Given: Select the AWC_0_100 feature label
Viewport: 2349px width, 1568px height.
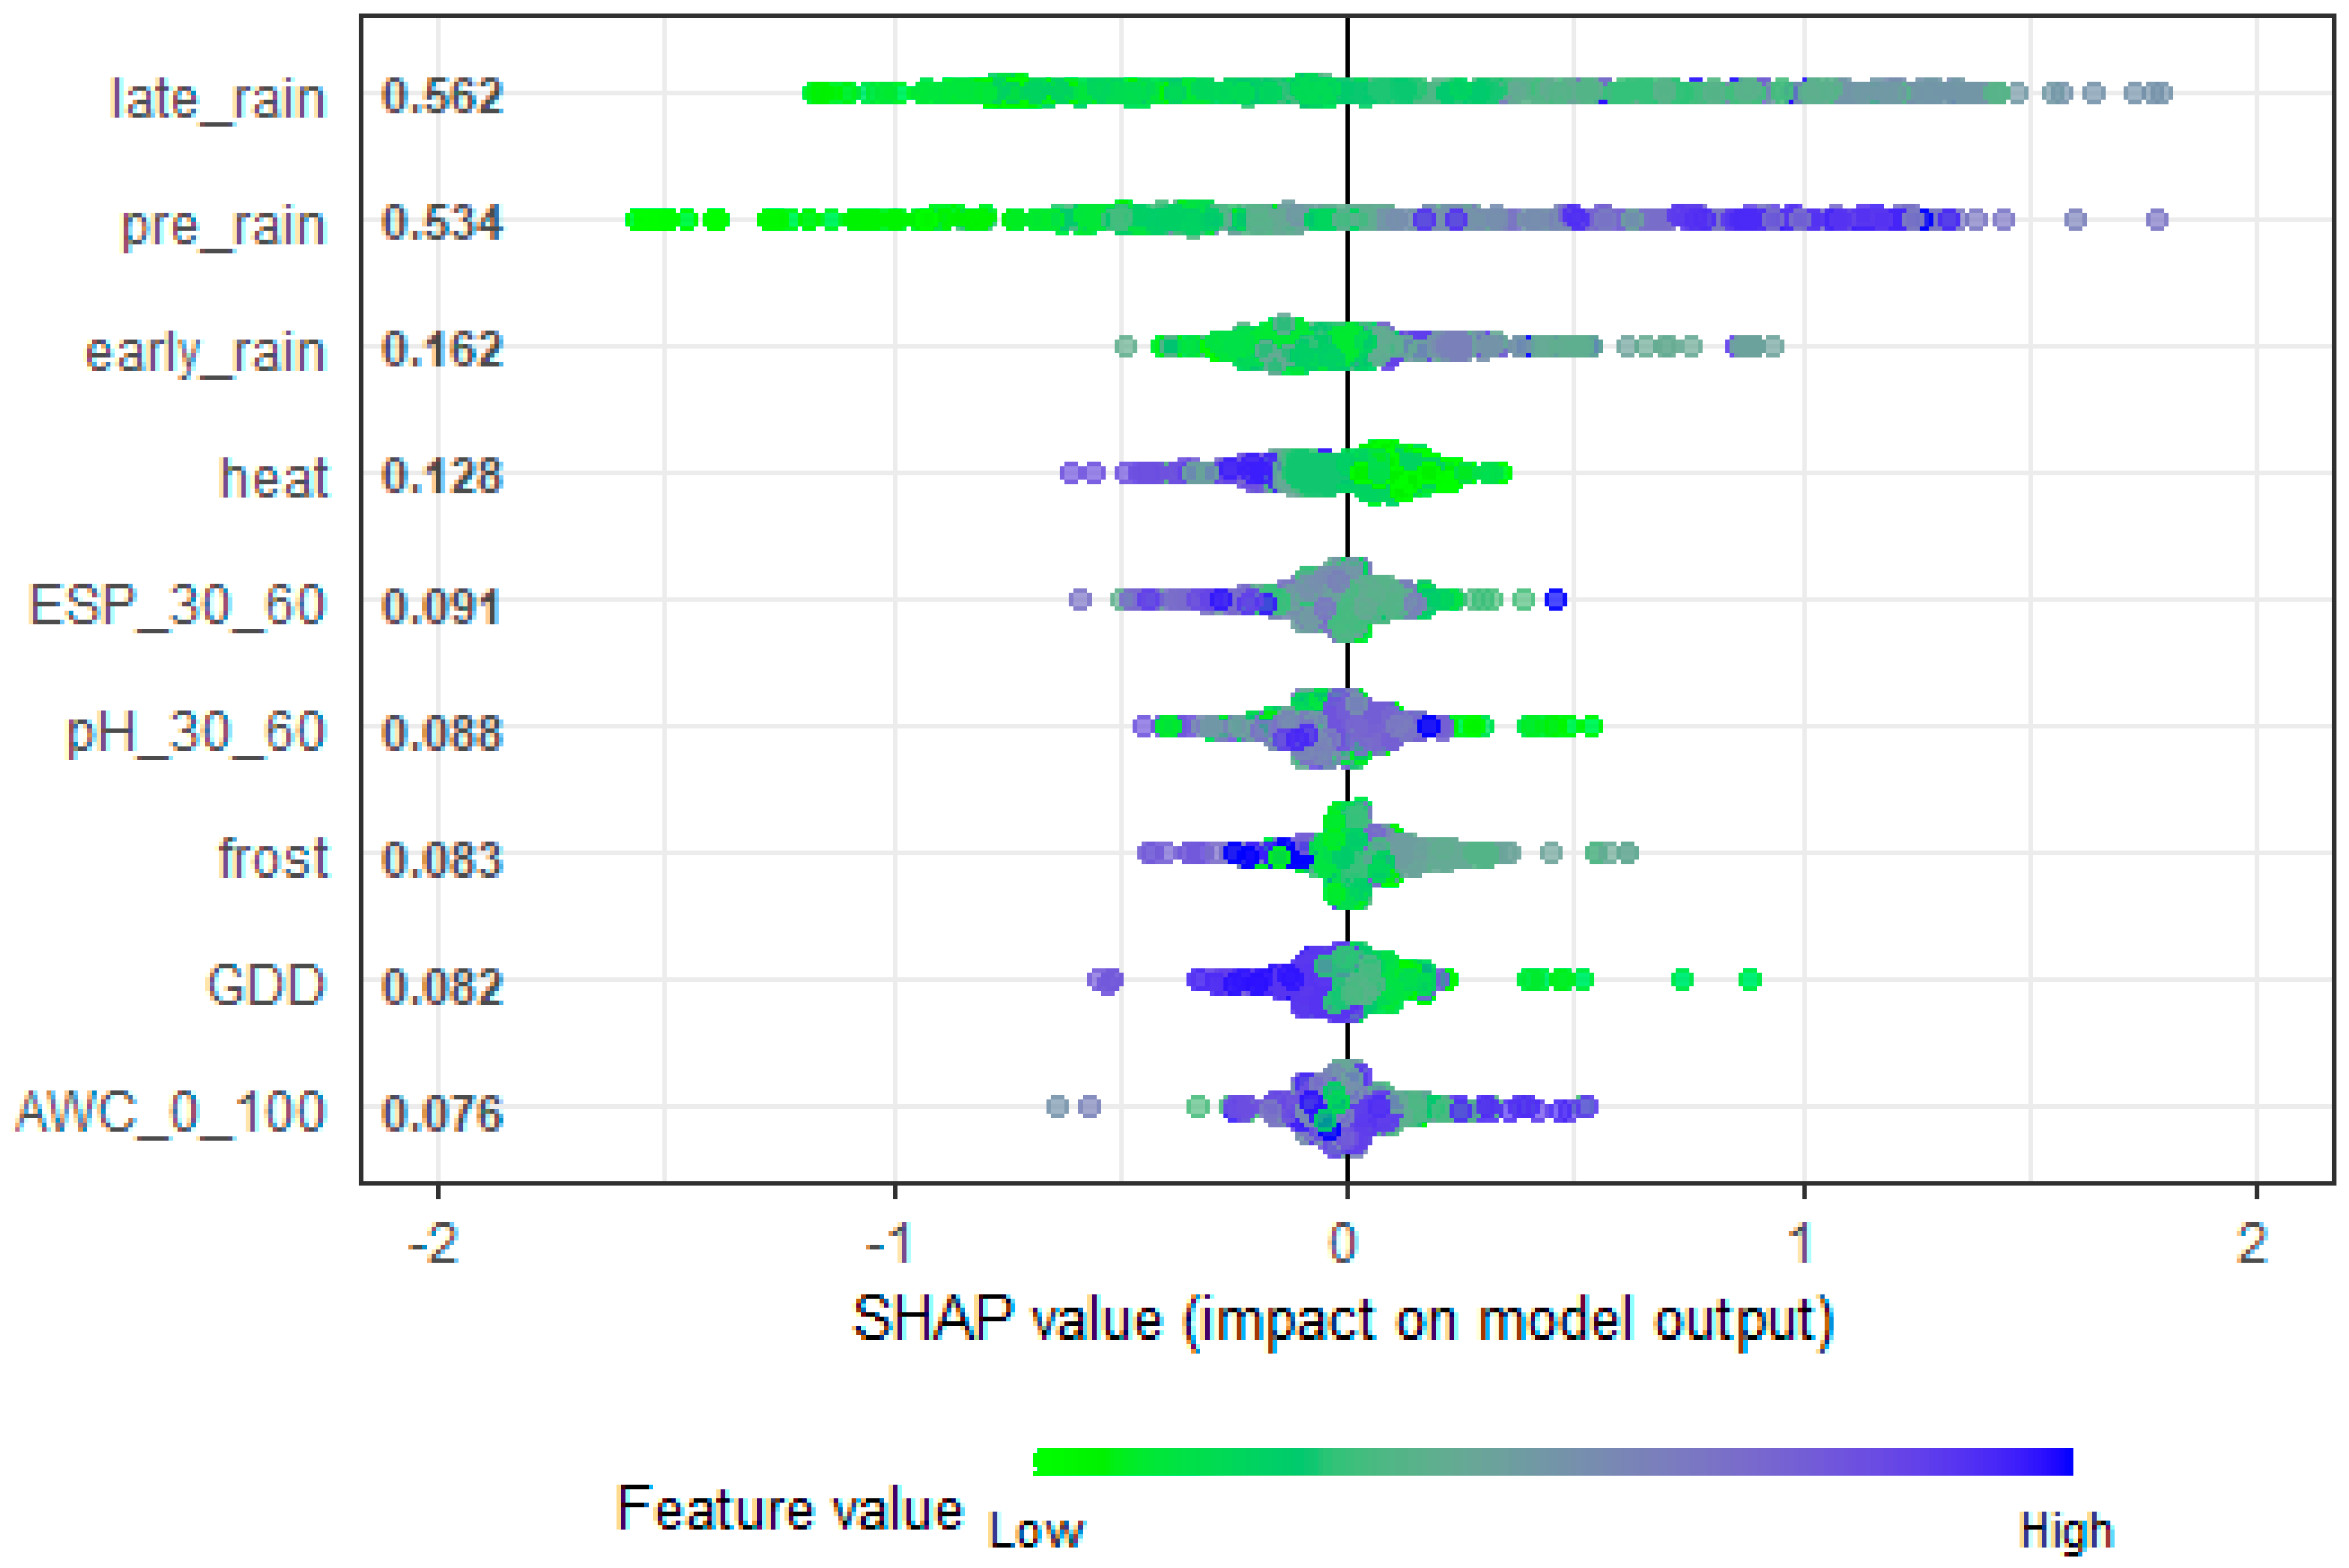Looking at the screenshot, I should coord(170,1112).
